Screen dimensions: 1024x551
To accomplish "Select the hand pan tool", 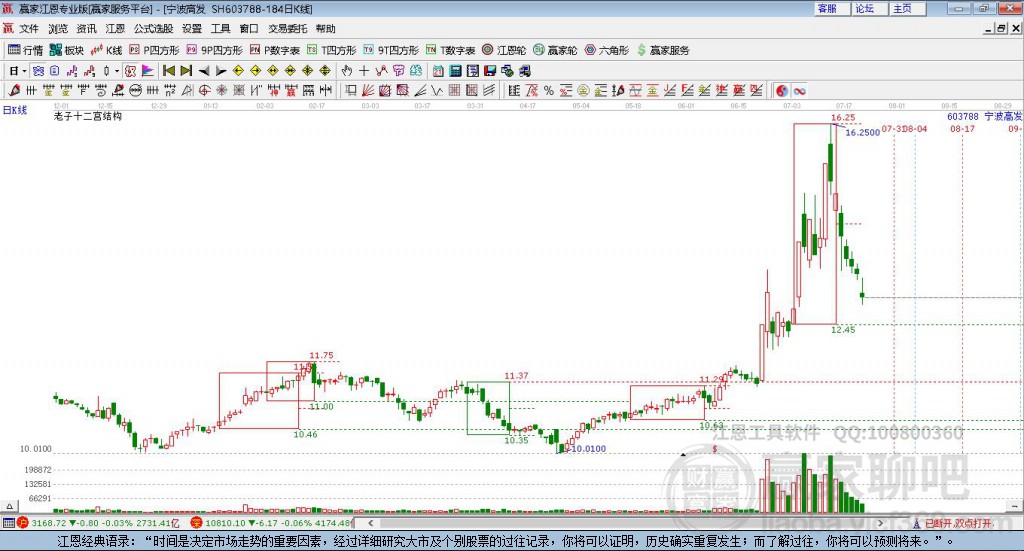I will (x=347, y=71).
